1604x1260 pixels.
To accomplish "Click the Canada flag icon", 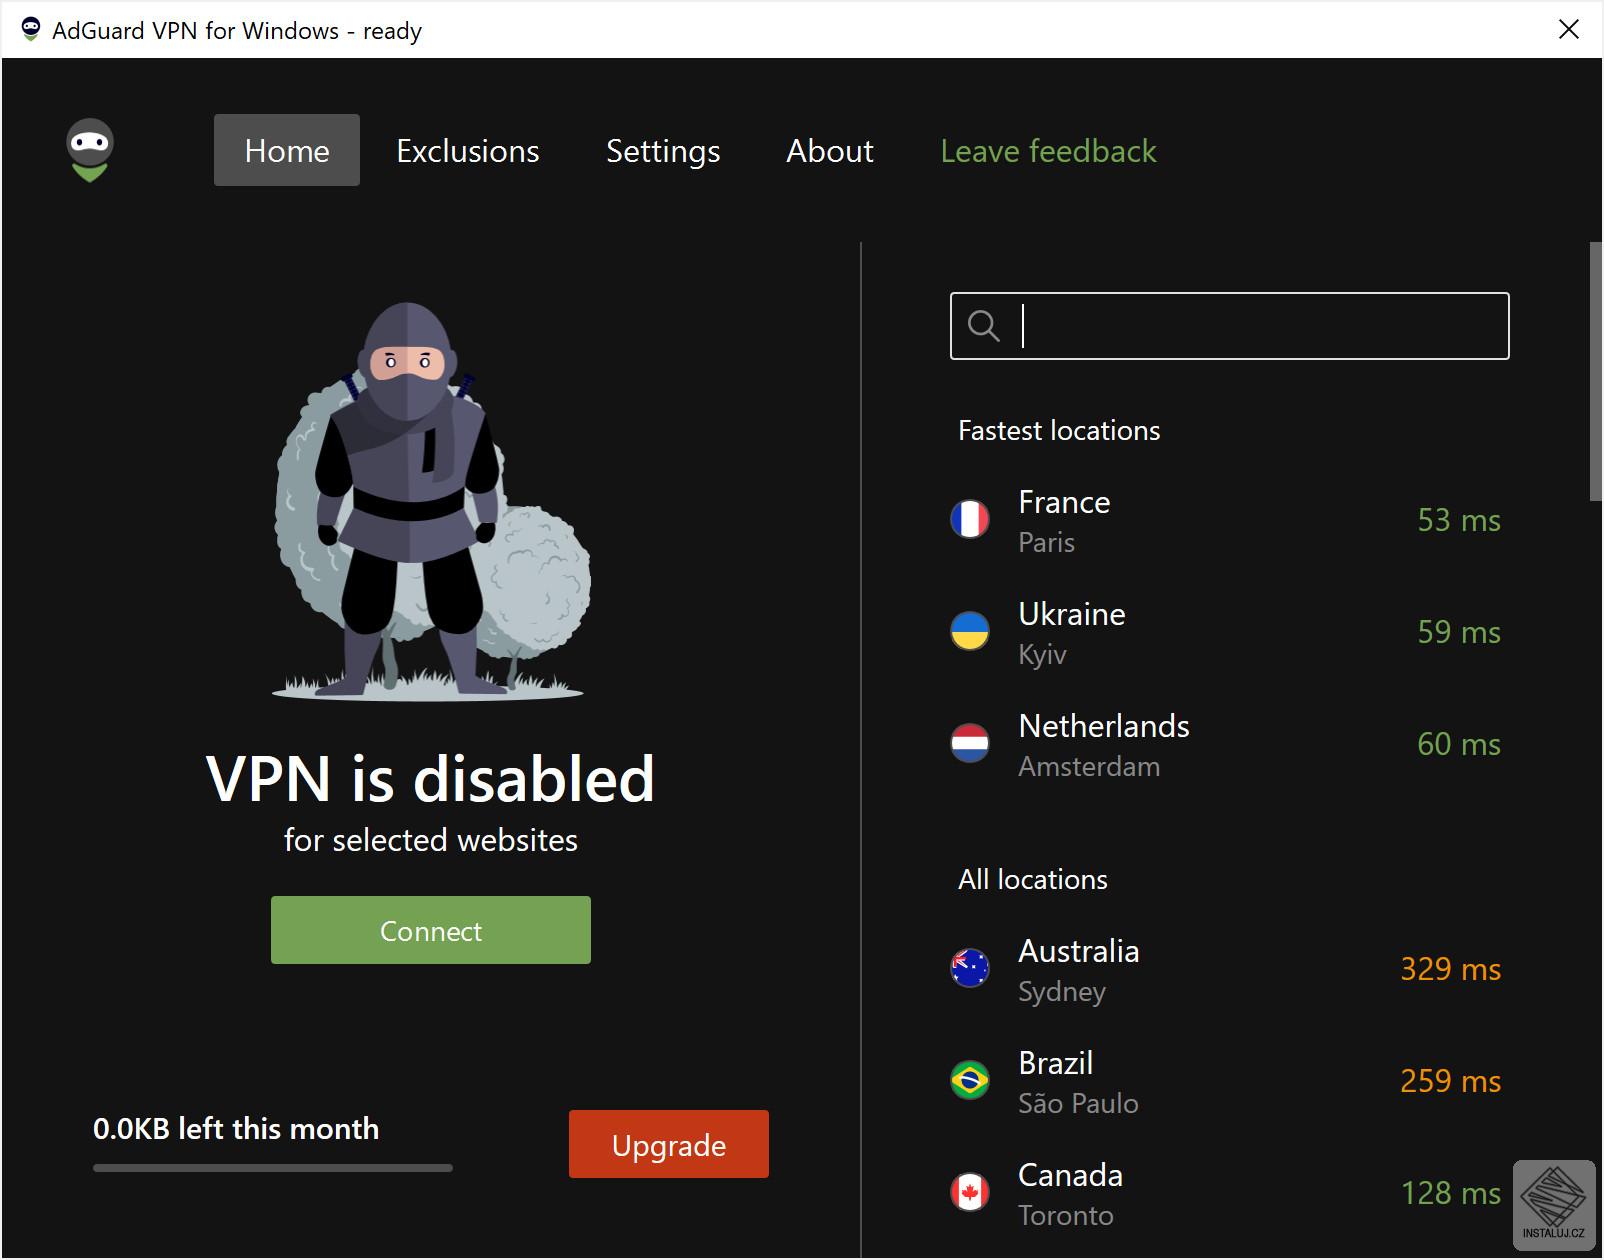I will point(970,1193).
